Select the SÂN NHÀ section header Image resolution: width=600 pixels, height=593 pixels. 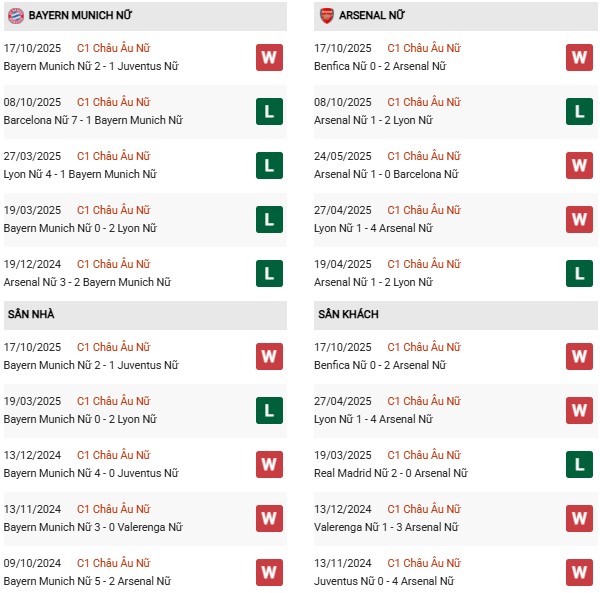tap(31, 314)
